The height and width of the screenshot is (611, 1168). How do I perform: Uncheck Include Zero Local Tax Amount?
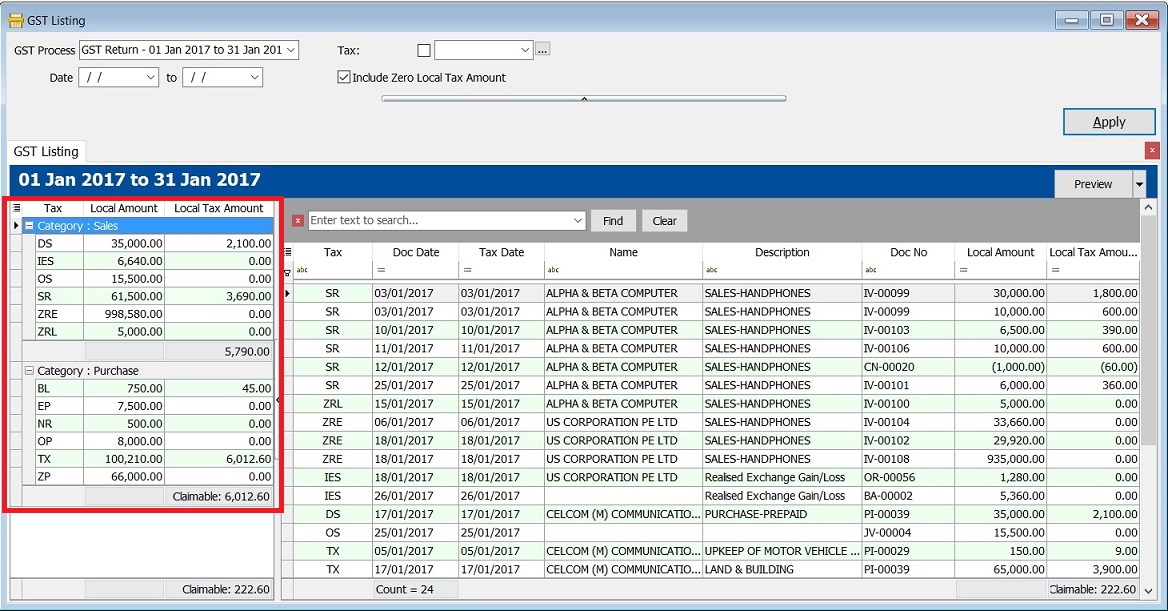click(x=344, y=77)
